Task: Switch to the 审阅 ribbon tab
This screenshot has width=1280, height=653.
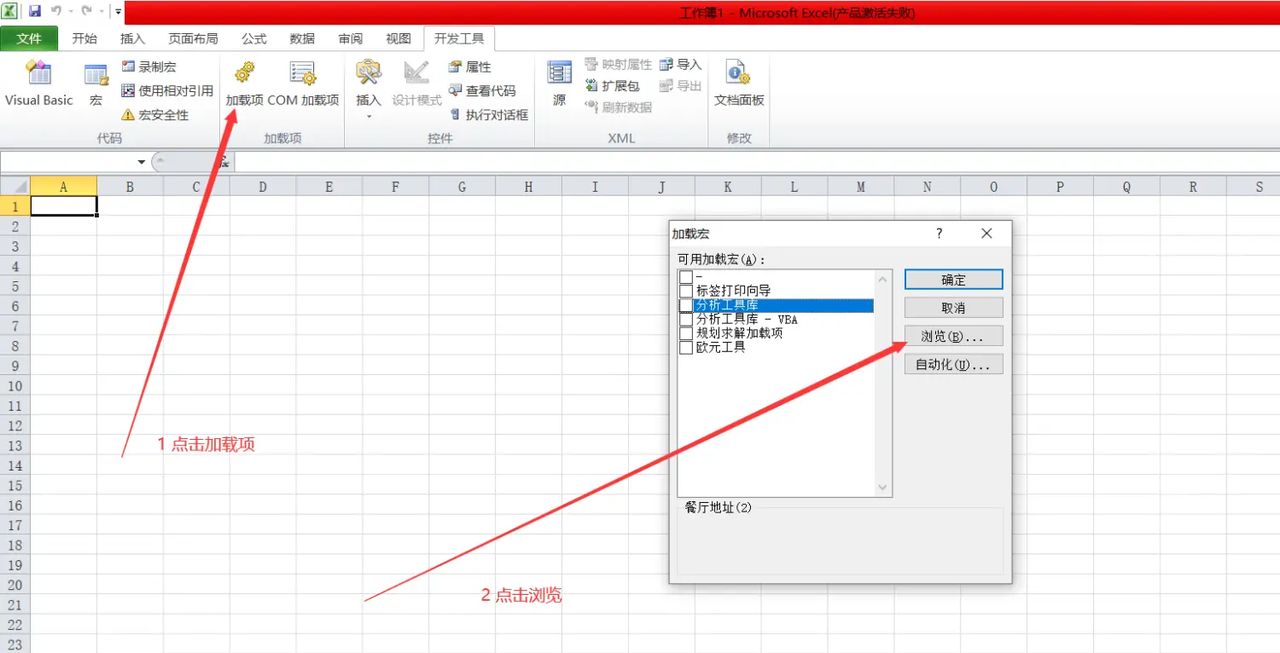Action: point(350,39)
